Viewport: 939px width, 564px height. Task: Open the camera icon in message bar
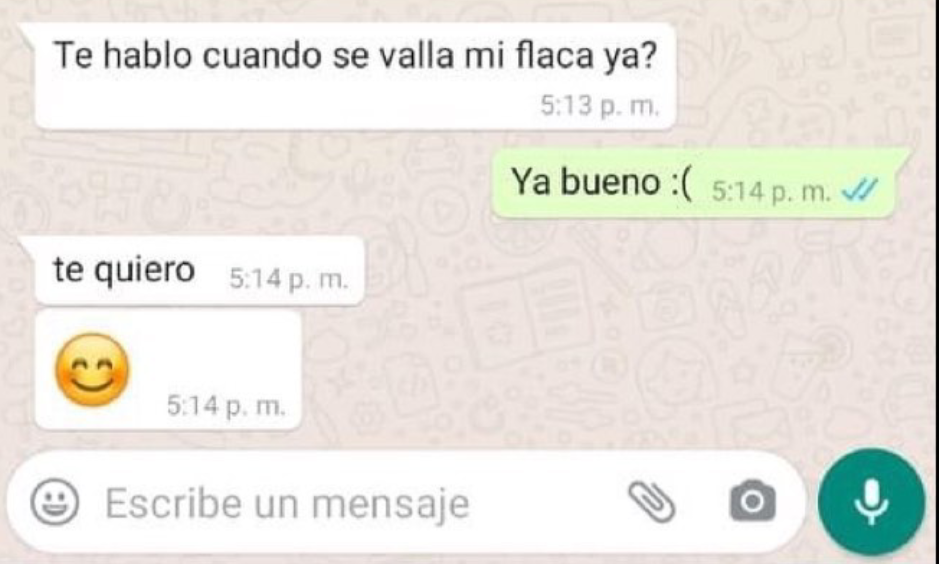(x=753, y=501)
